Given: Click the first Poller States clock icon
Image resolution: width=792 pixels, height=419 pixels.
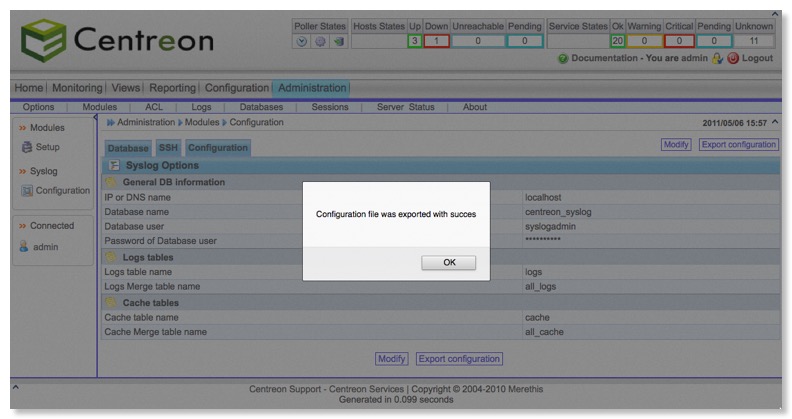Looking at the screenshot, I should 302,41.
